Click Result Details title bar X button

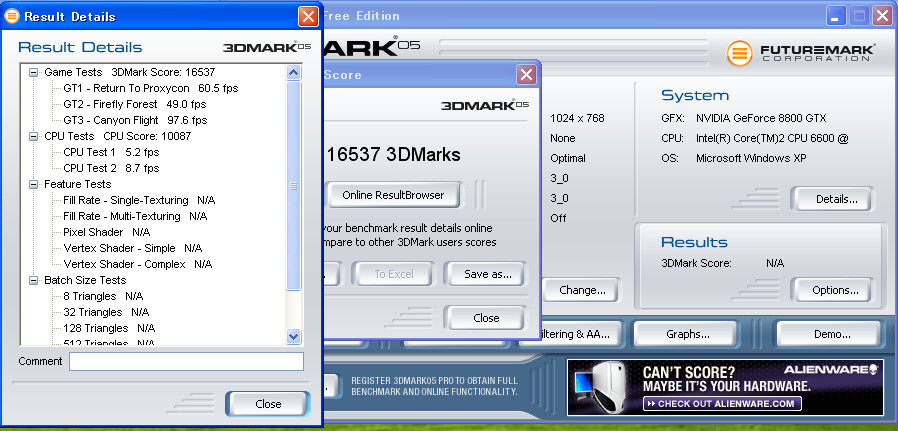[308, 17]
